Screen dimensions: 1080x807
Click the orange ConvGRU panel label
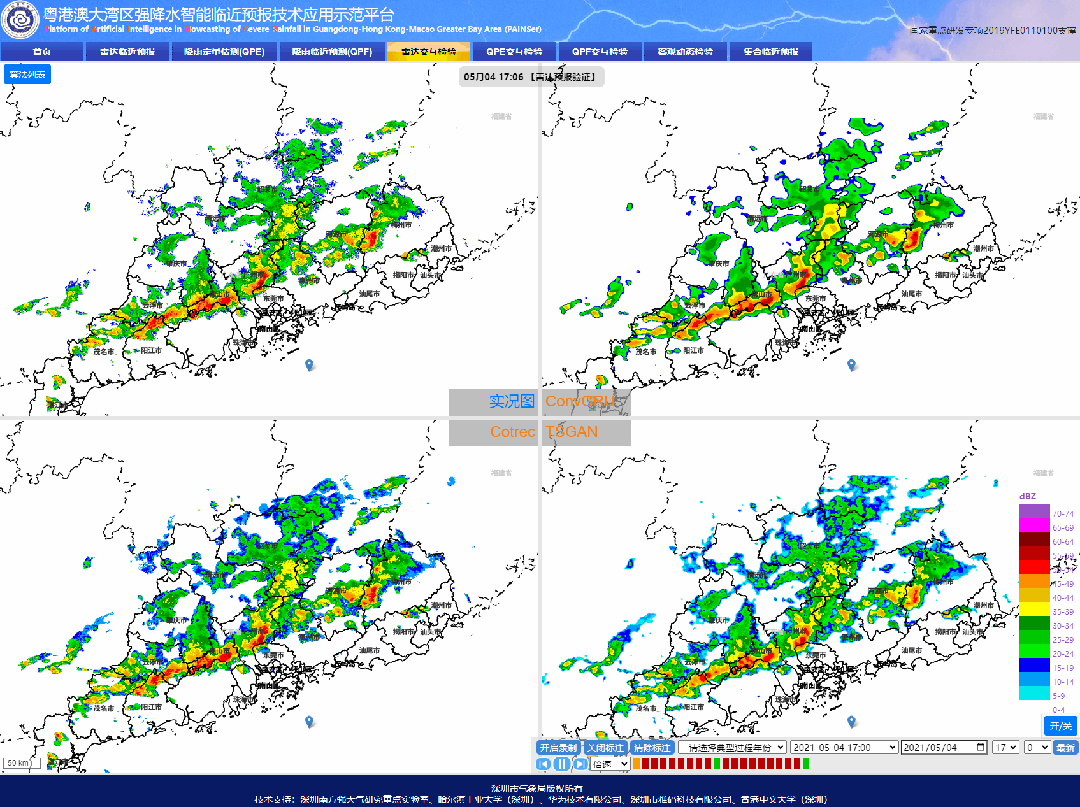(580, 401)
